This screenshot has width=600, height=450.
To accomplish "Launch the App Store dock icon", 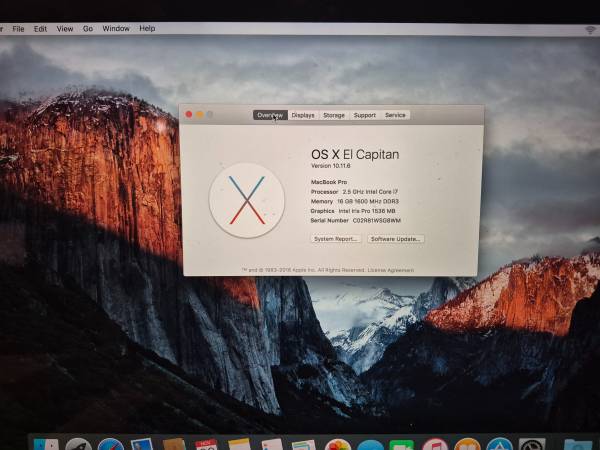I will [x=498, y=445].
